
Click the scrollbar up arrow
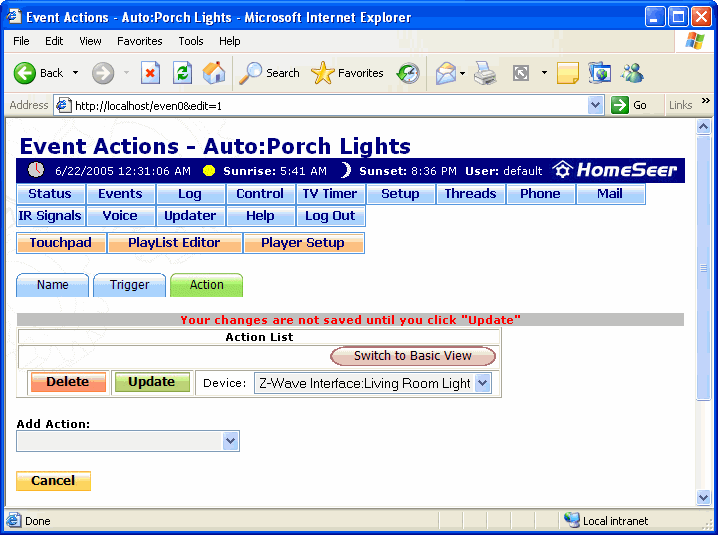703,126
